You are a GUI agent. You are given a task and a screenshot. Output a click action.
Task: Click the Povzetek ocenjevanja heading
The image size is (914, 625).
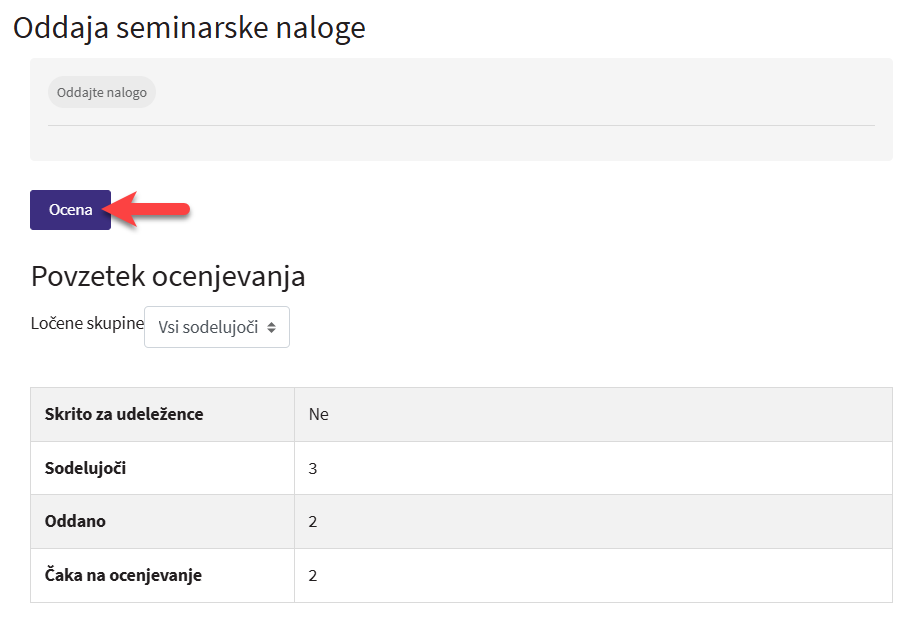[168, 276]
